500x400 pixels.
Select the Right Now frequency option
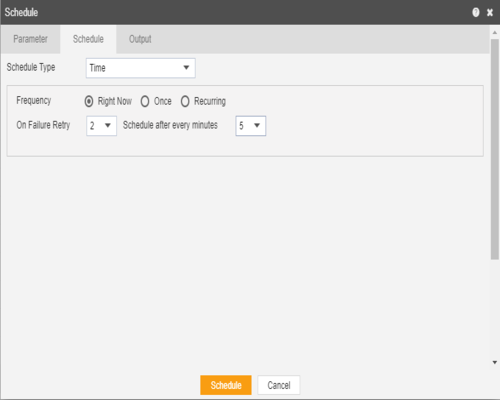click(x=89, y=101)
